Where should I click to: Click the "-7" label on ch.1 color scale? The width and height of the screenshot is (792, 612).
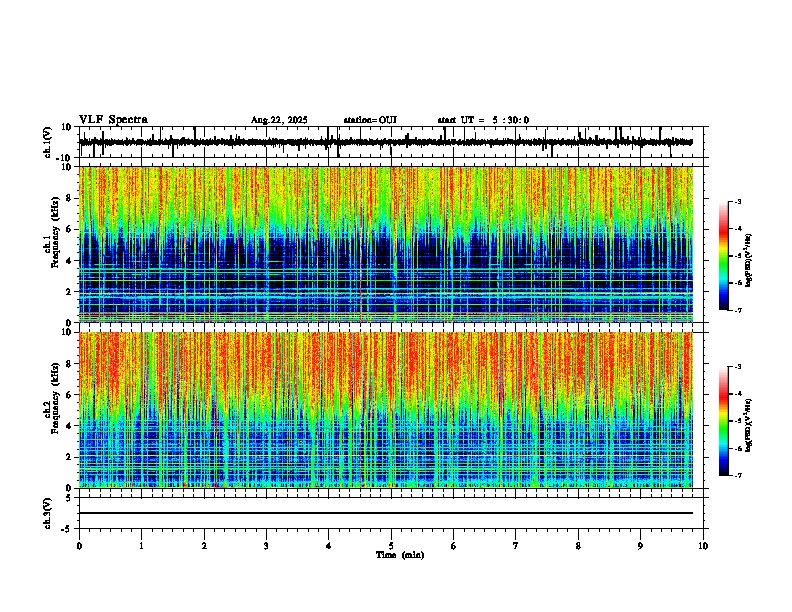pos(738,310)
